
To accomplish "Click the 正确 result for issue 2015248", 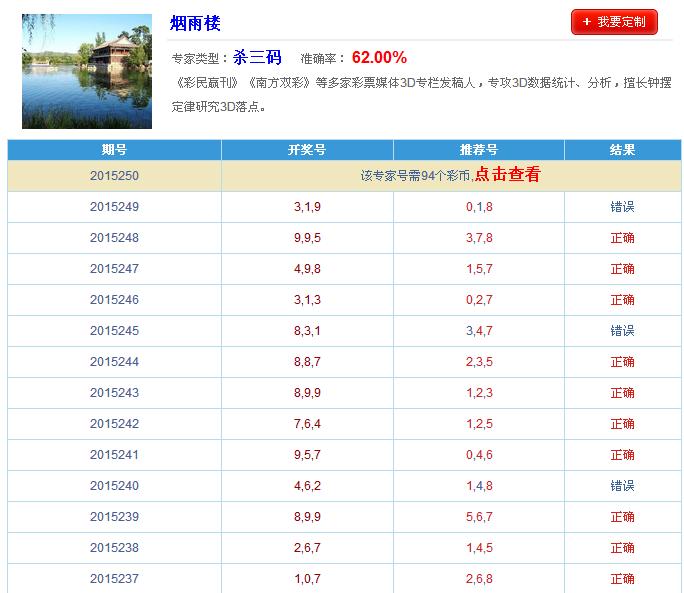I will 622,238.
